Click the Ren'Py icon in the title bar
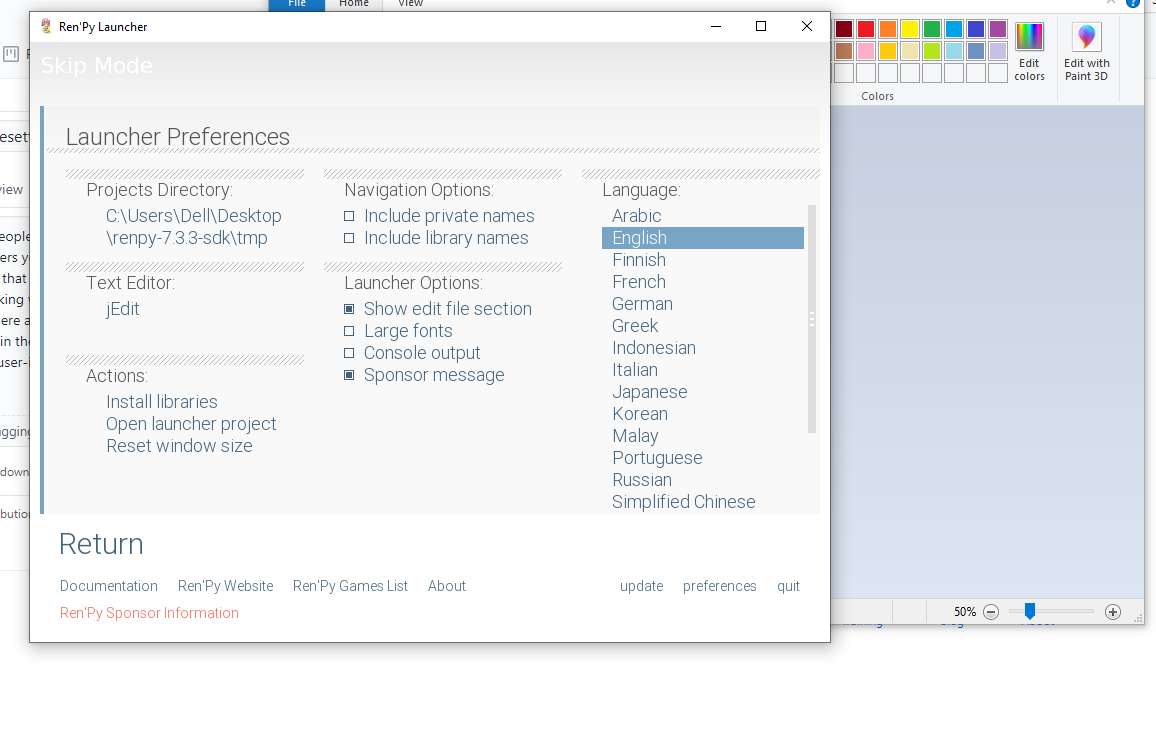 [x=42, y=26]
